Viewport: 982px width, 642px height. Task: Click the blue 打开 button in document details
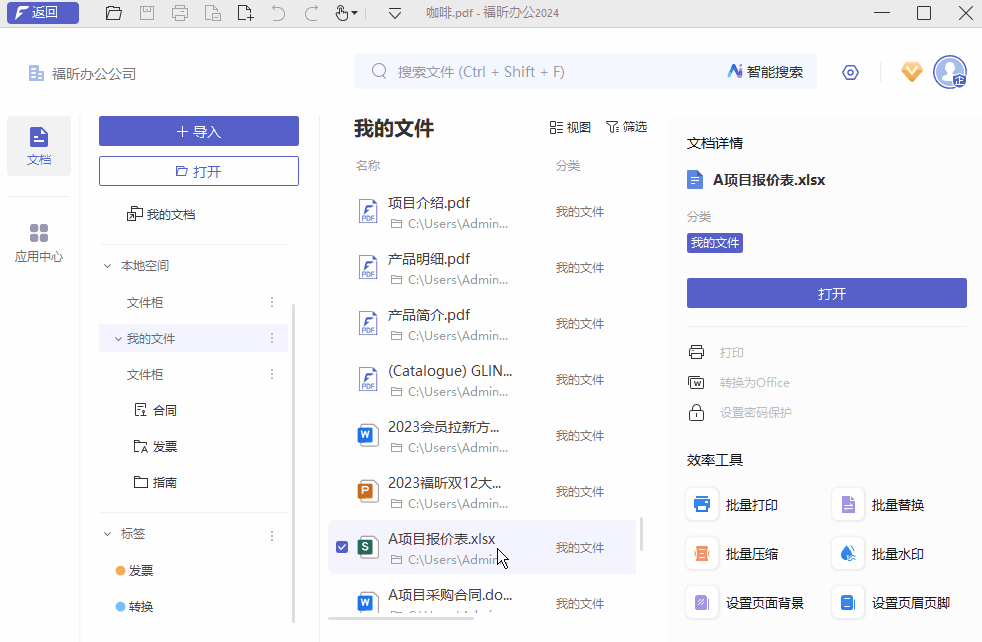827,292
